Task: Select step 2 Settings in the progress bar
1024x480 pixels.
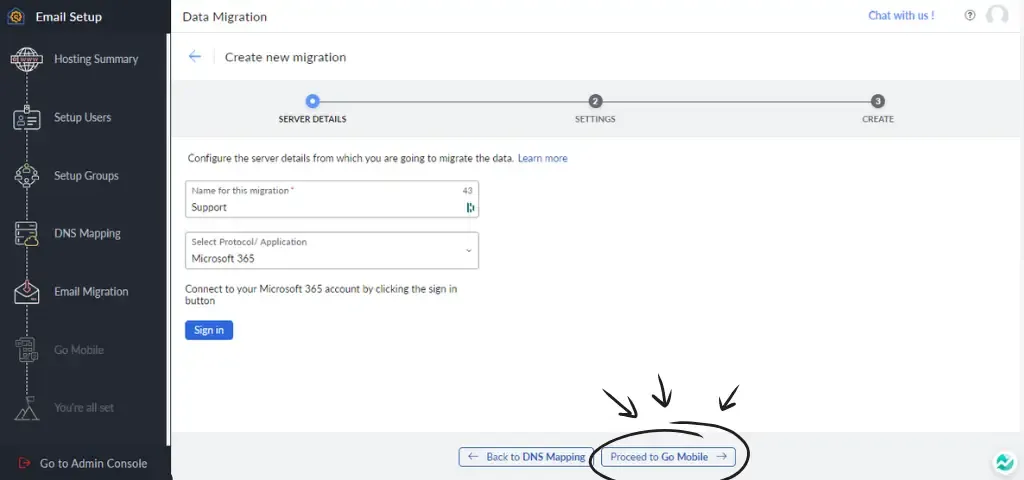Action: 595,101
